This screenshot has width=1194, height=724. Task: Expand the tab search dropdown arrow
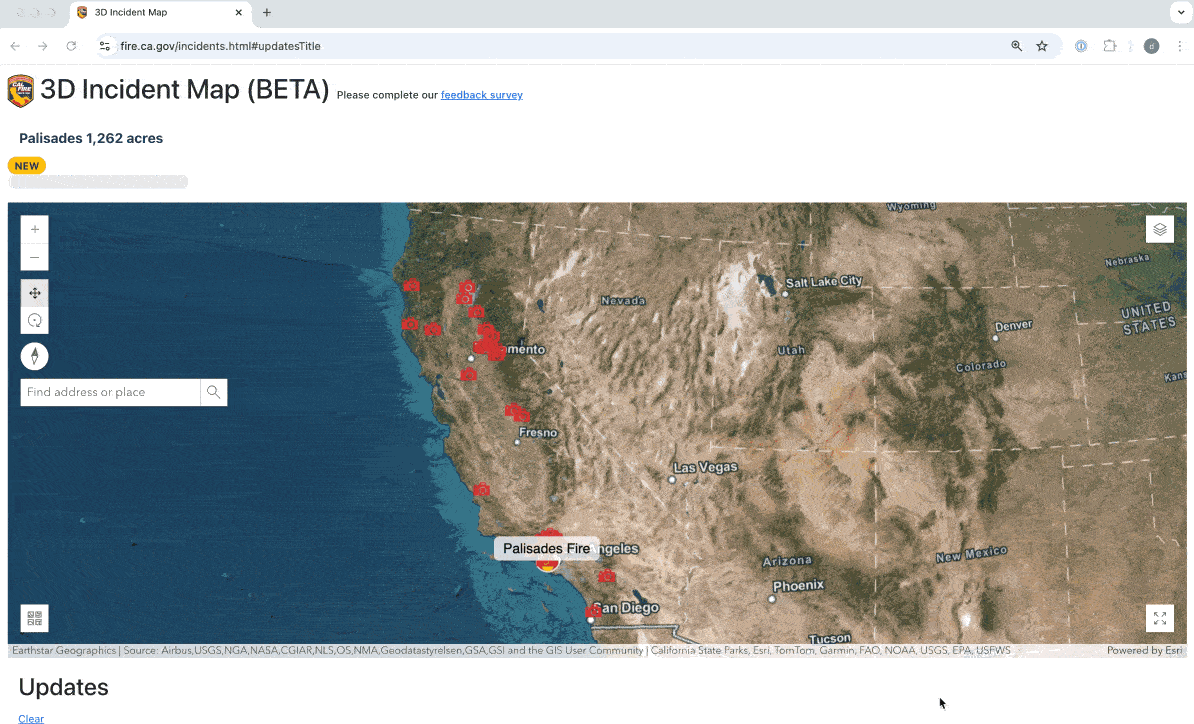pyautogui.click(x=1180, y=13)
